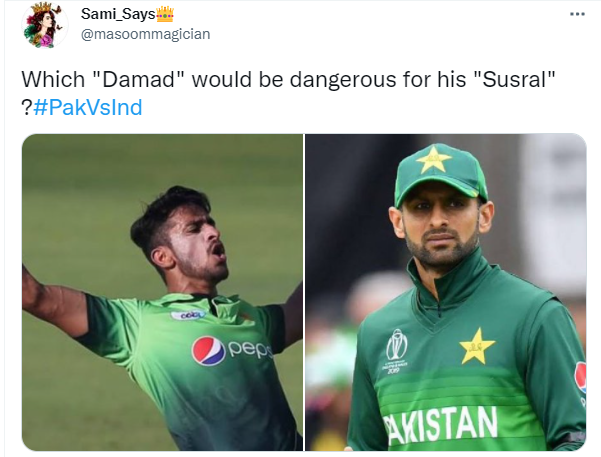
Task: Open the left photo of celebrating bowler
Action: (162, 292)
